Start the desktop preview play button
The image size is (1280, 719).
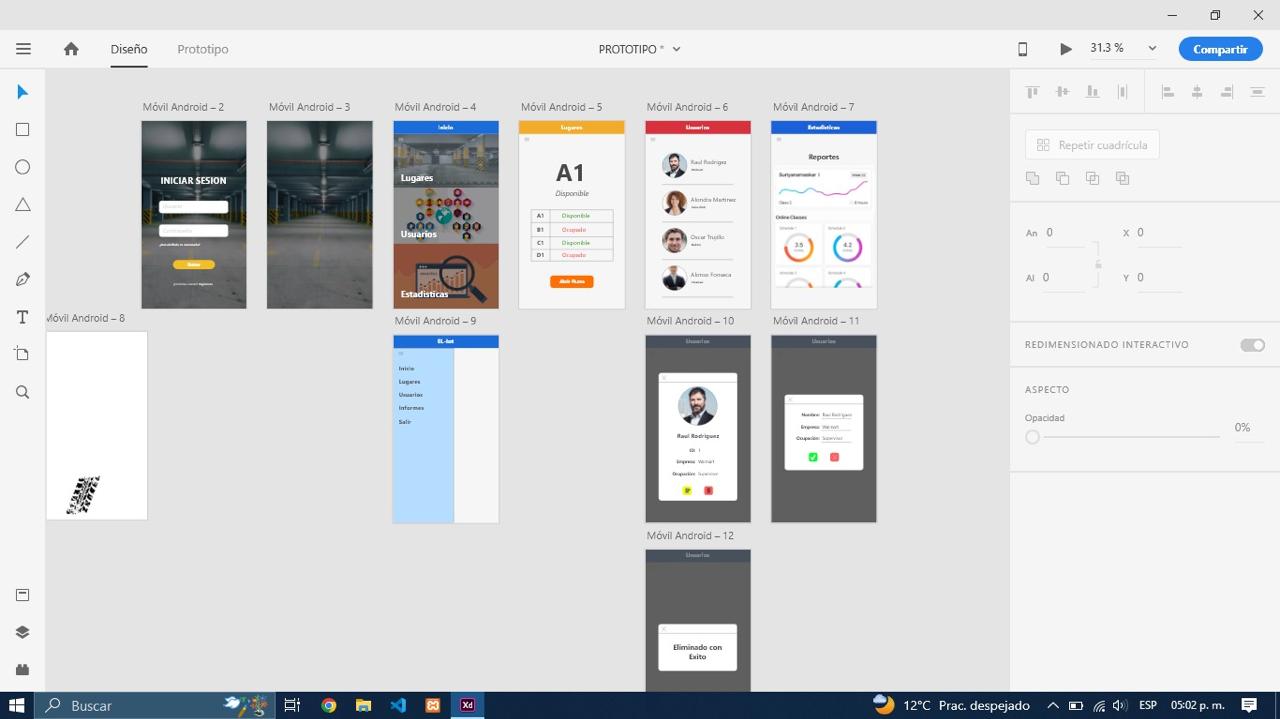1066,49
